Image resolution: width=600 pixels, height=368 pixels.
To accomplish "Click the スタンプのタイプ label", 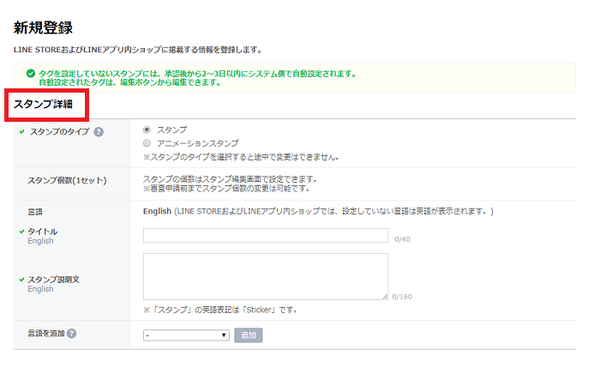I will pos(60,132).
